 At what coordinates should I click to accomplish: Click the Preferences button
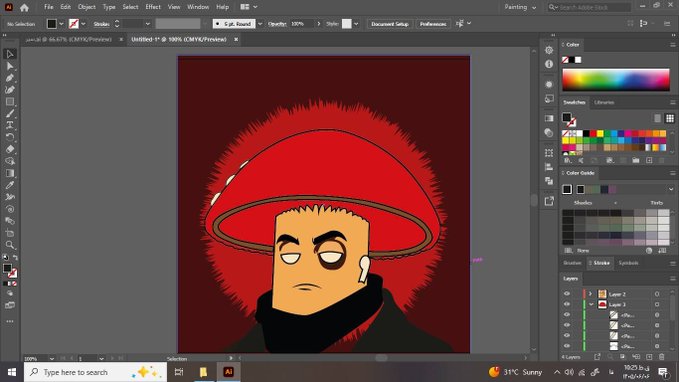click(433, 24)
